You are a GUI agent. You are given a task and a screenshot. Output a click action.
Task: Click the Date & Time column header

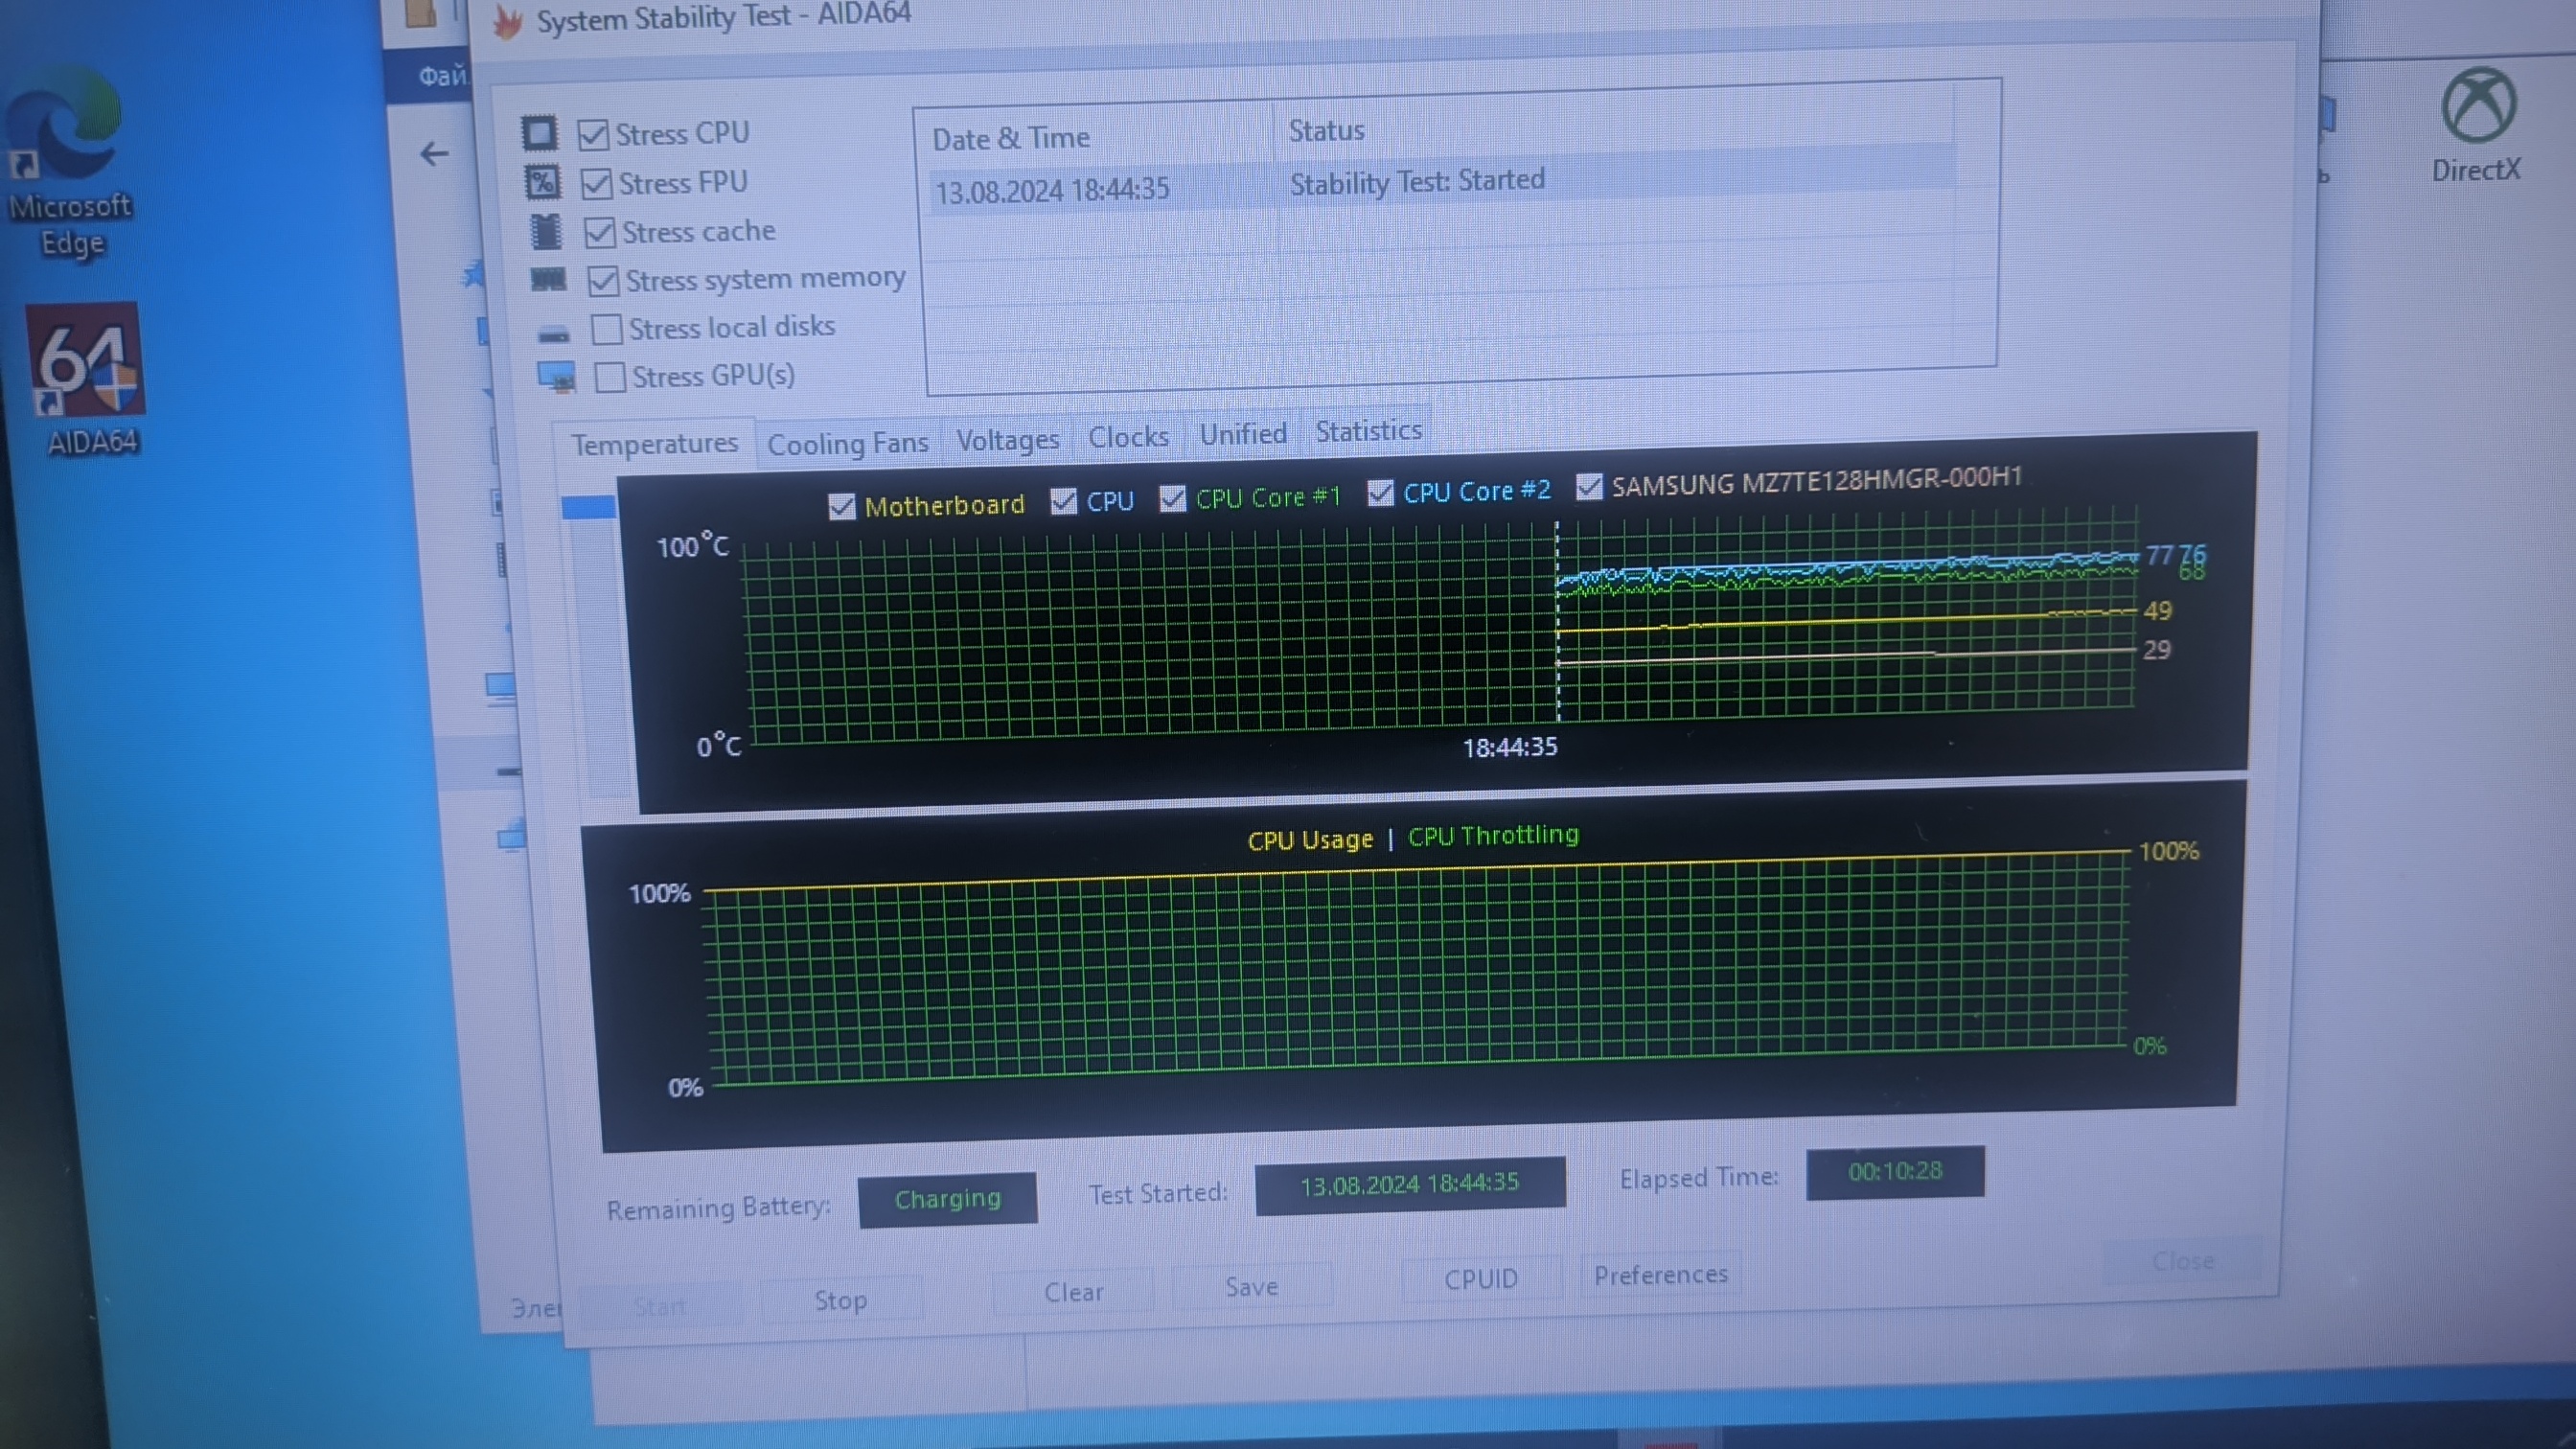pyautogui.click(x=1092, y=137)
